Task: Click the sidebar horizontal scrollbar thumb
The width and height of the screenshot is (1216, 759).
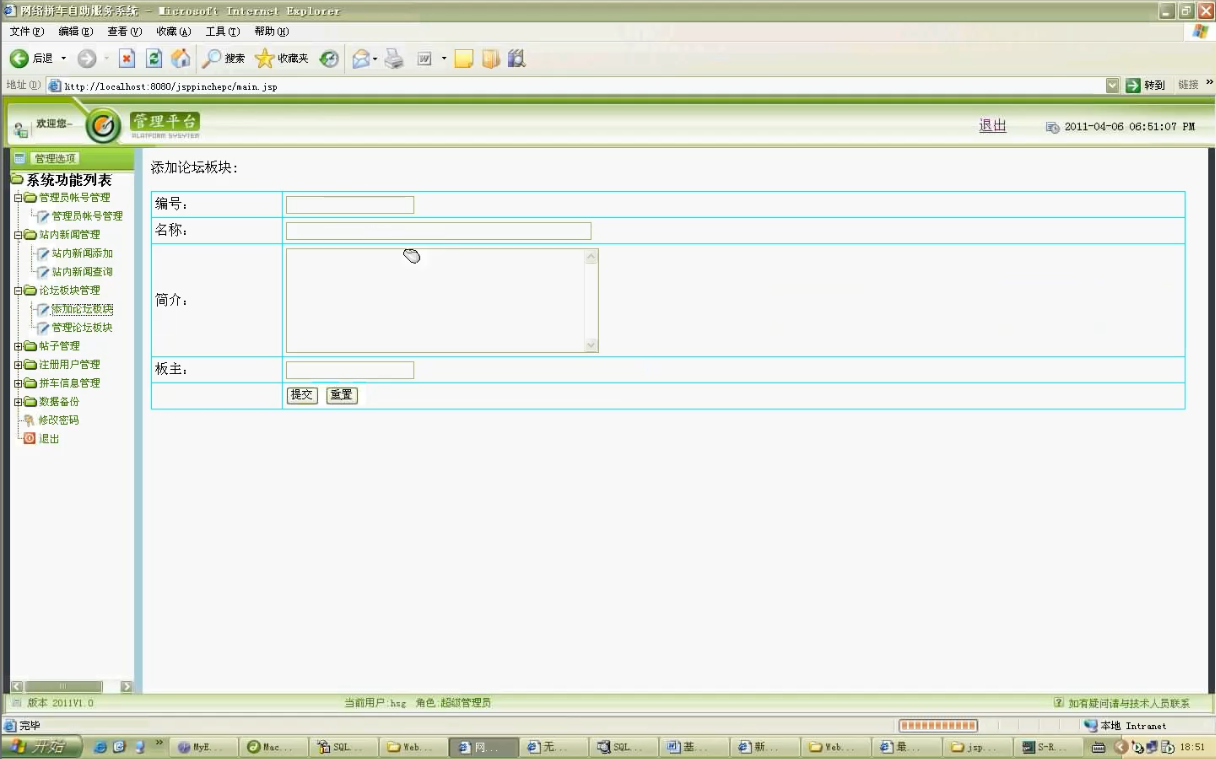Action: pyautogui.click(x=63, y=687)
